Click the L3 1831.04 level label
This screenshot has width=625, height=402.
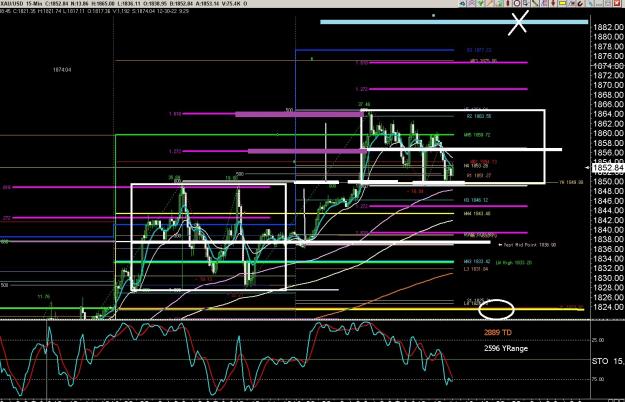pyautogui.click(x=476, y=269)
